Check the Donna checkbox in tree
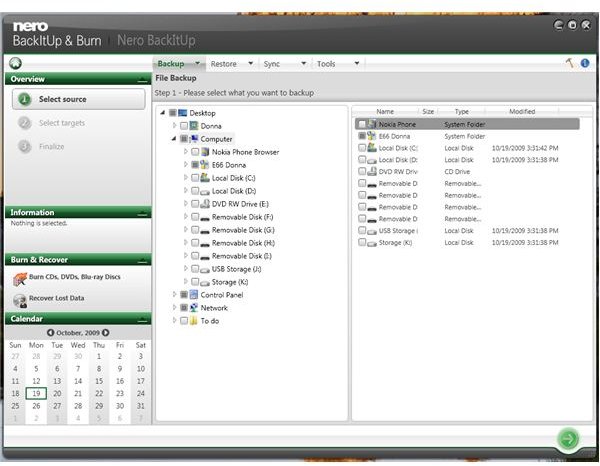This screenshot has height=466, width=600. coord(184,126)
